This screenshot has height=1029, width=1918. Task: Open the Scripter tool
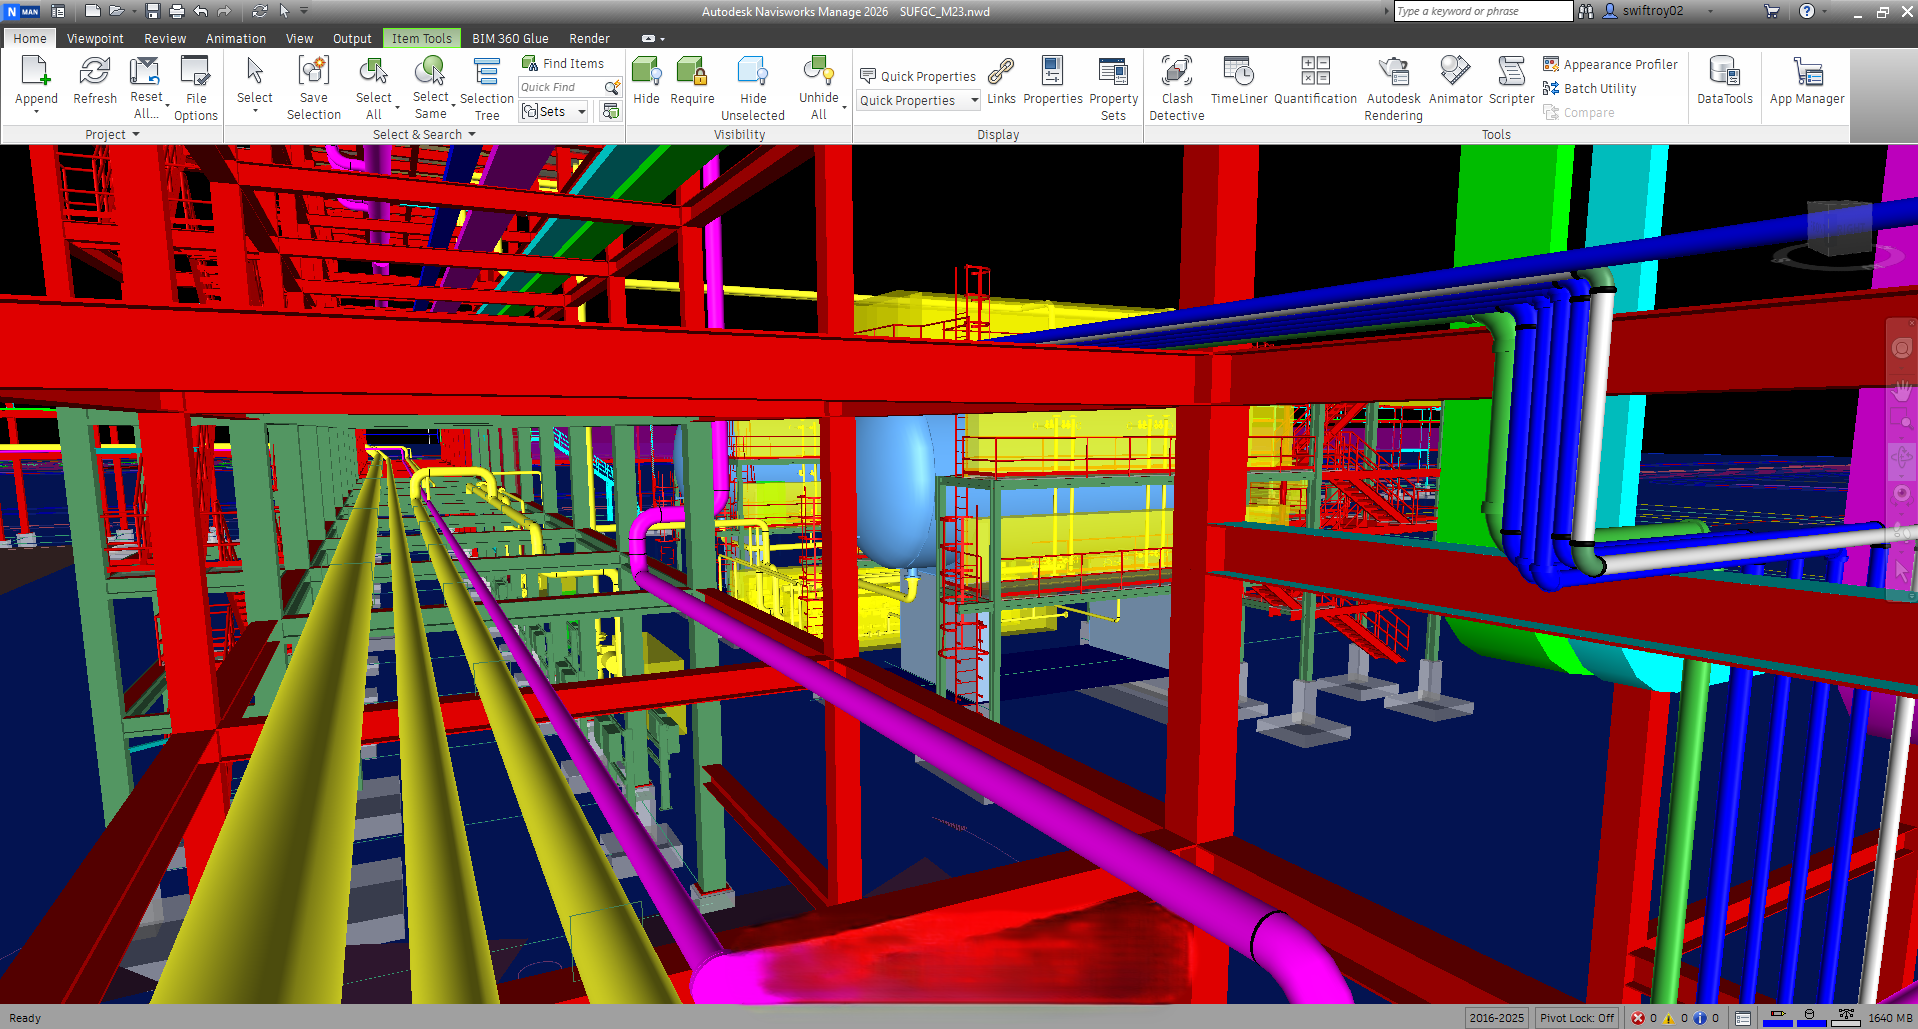point(1511,81)
